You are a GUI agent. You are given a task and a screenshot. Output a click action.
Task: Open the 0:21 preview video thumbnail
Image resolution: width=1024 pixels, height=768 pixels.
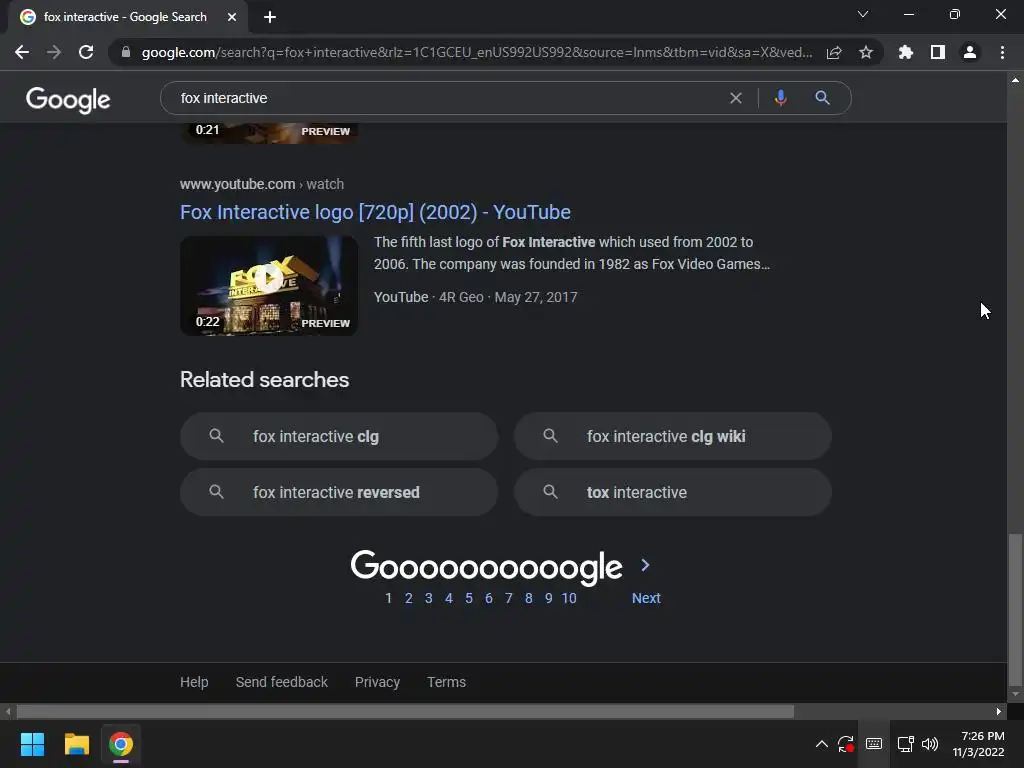point(269,133)
